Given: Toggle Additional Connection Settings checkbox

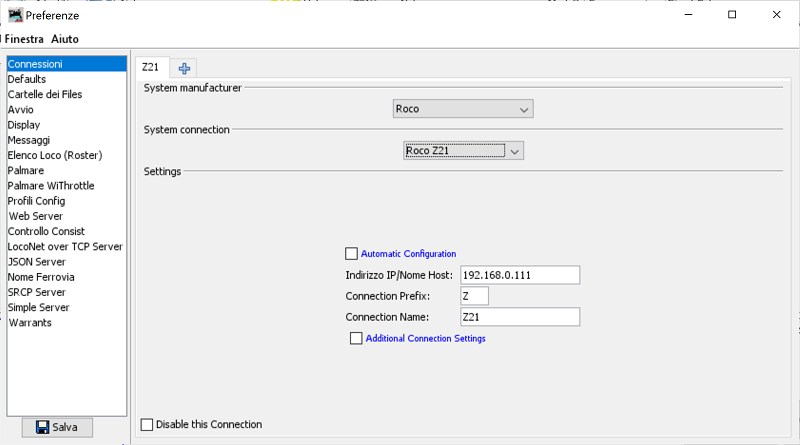Looking at the screenshot, I should (x=355, y=339).
